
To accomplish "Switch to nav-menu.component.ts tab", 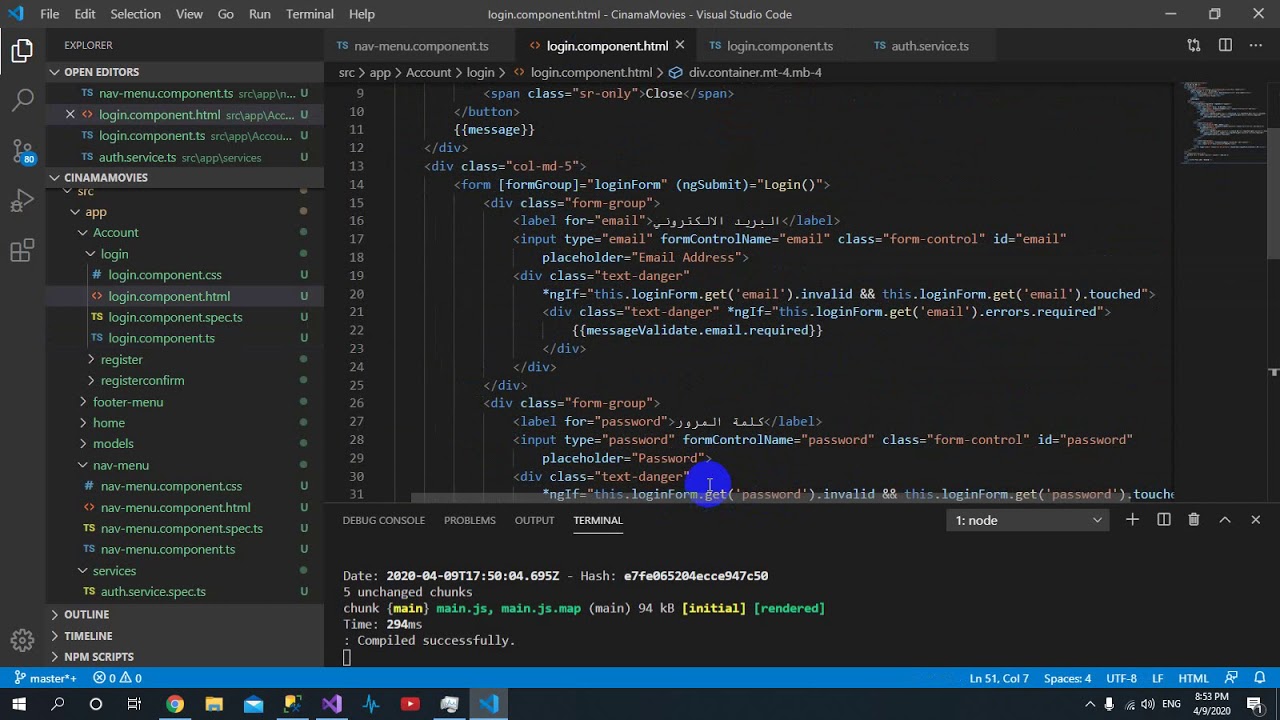I will pos(420,46).
